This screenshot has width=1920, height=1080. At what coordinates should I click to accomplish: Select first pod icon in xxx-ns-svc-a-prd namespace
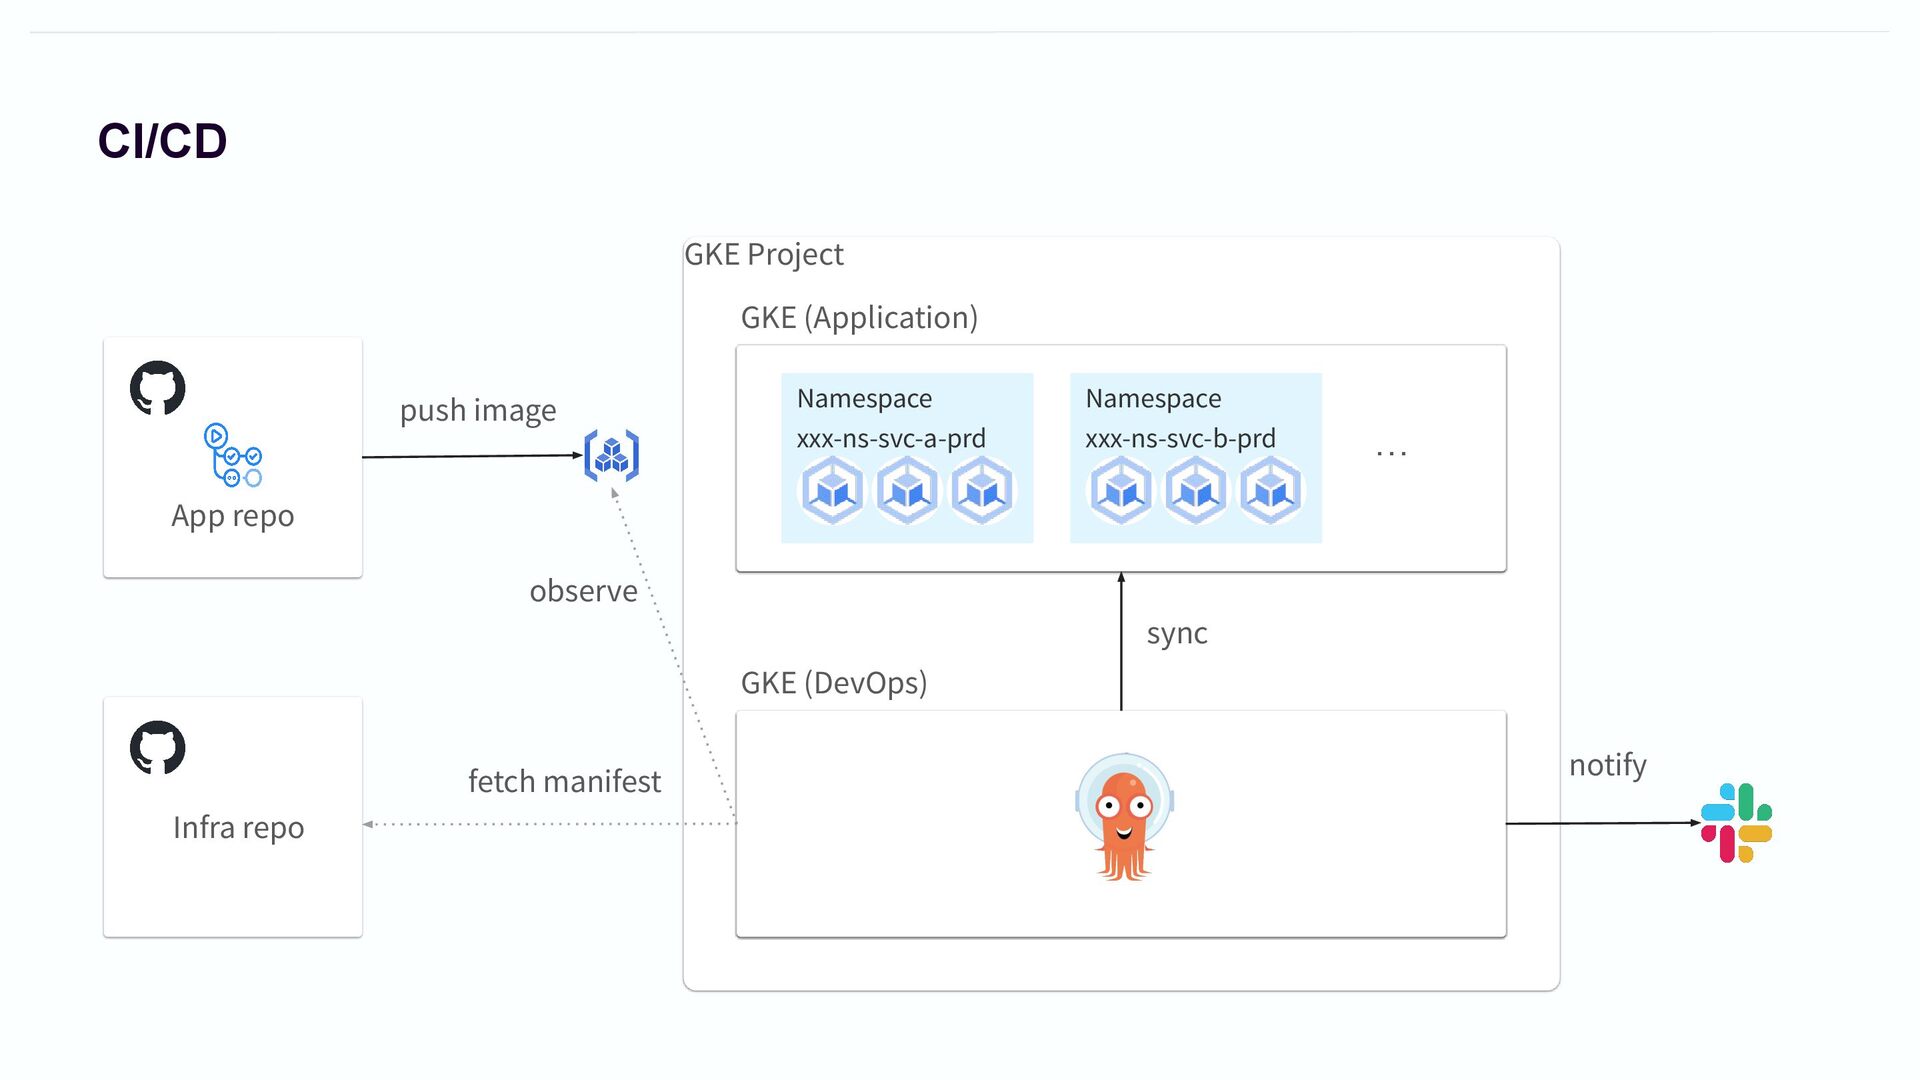(x=832, y=490)
